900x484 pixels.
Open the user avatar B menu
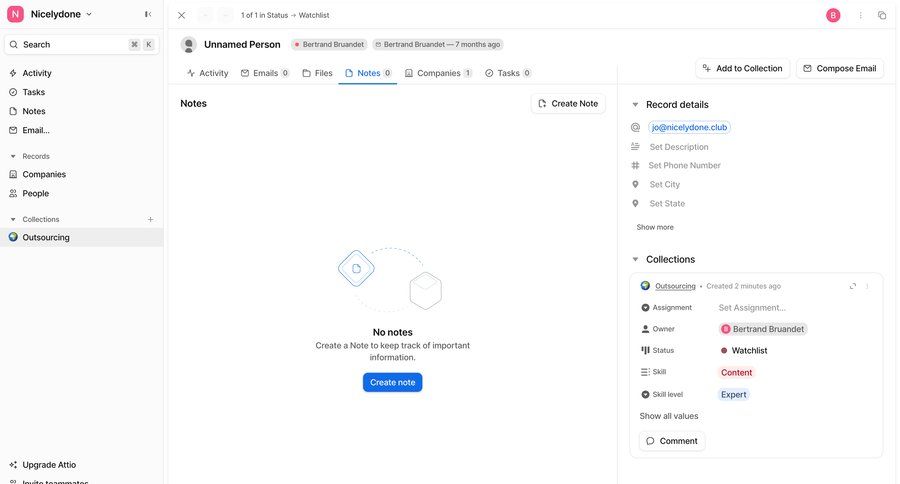tap(833, 16)
